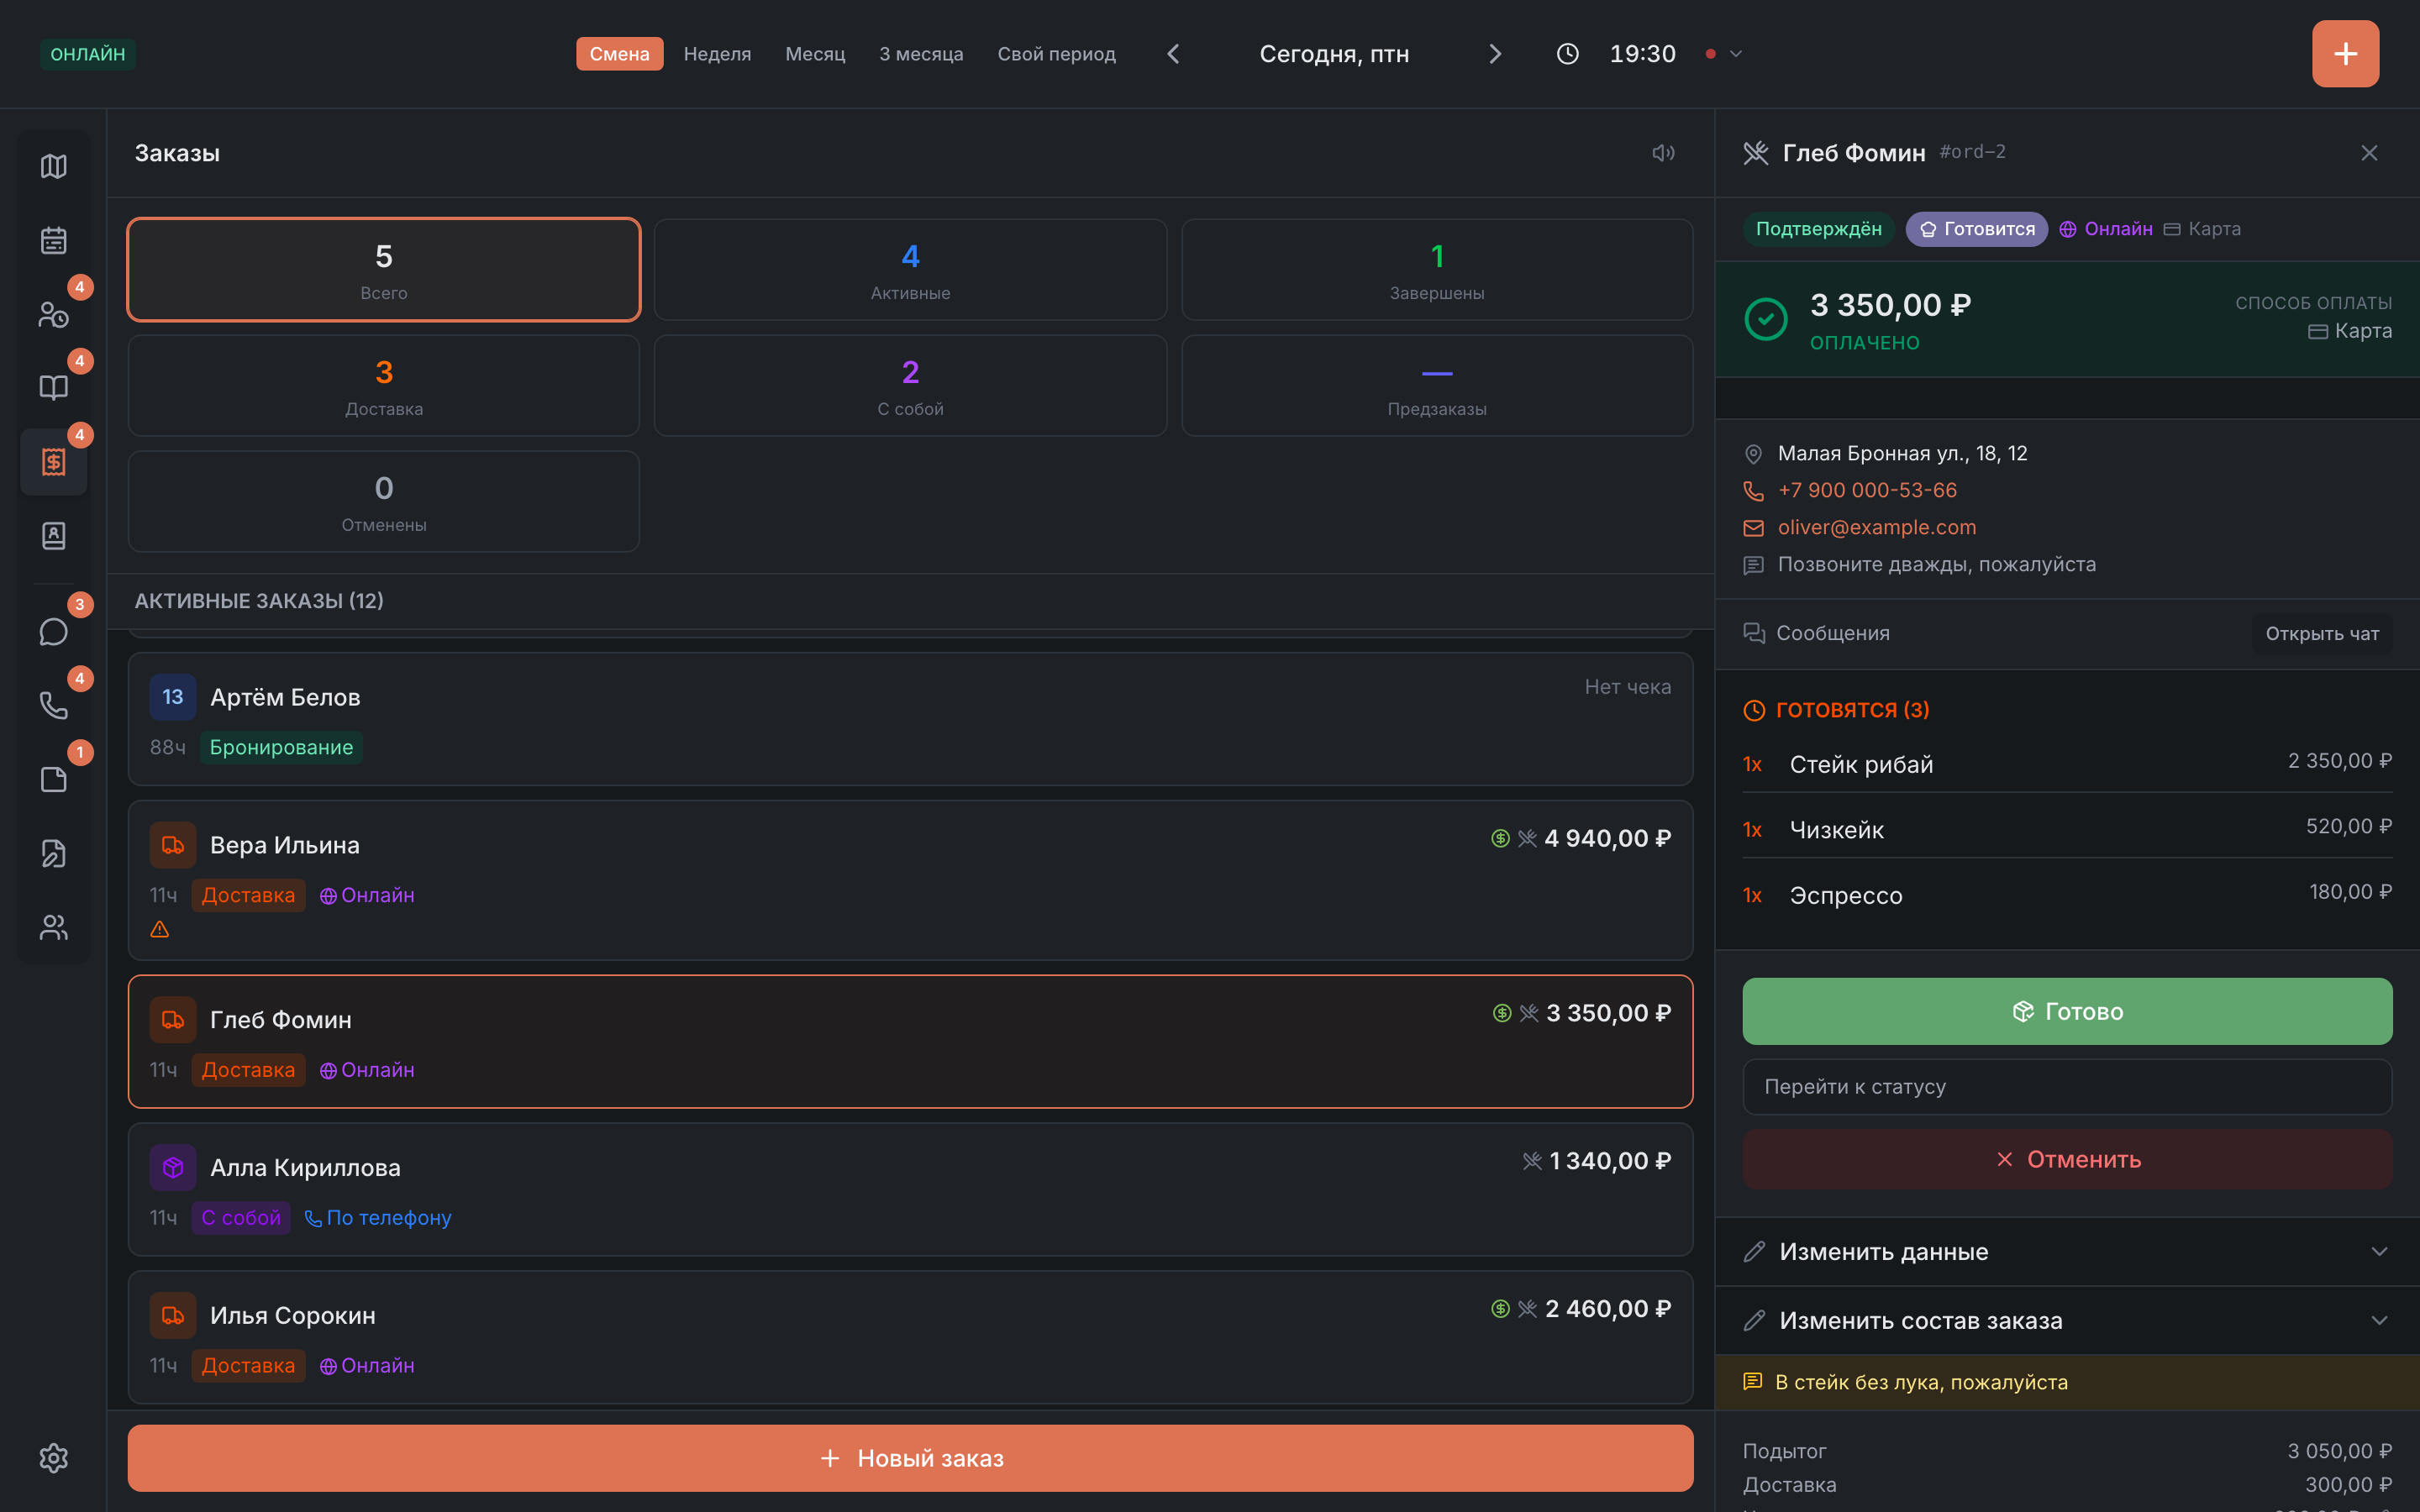Open the calendar reservations sidebar icon
Screen dimensions: 2420x1512
(54, 240)
